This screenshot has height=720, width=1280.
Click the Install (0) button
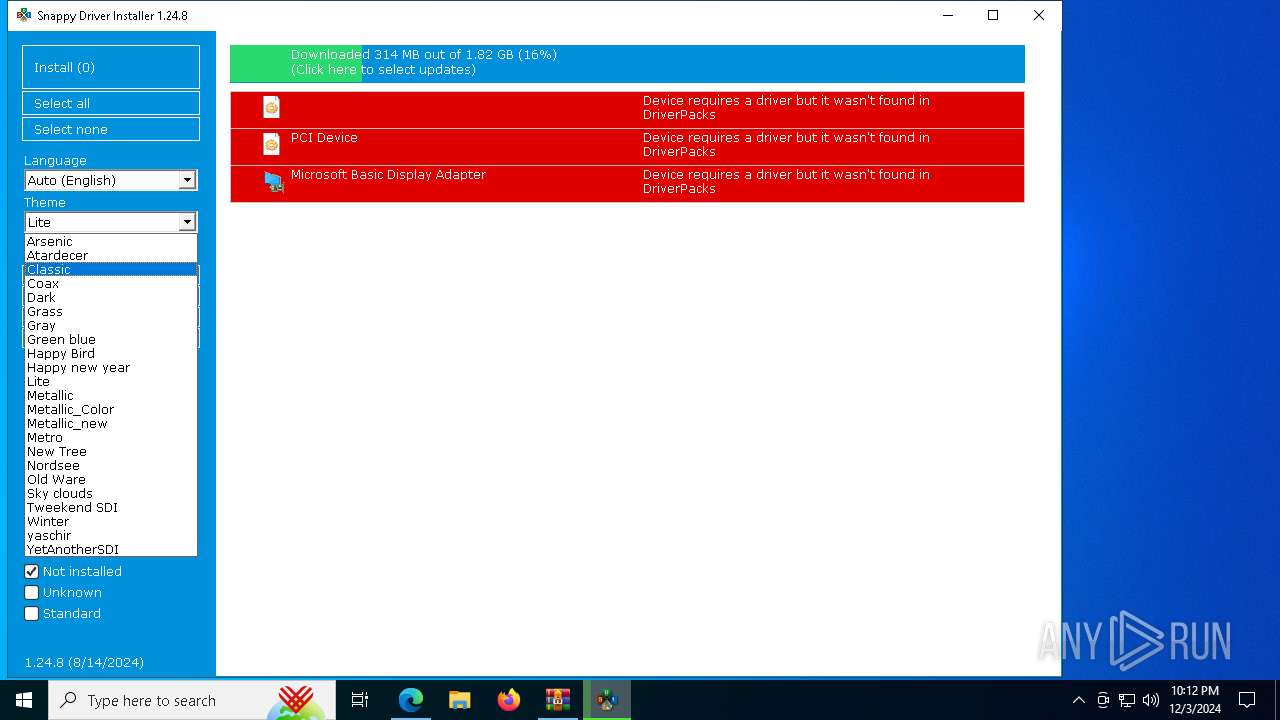click(x=111, y=67)
